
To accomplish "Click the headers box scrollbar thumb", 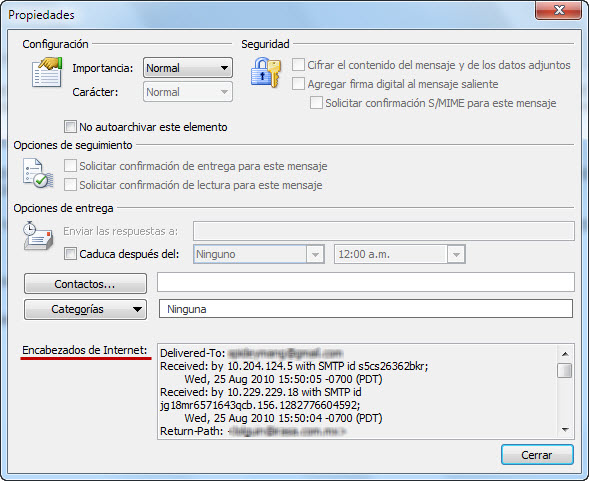I will tap(565, 370).
